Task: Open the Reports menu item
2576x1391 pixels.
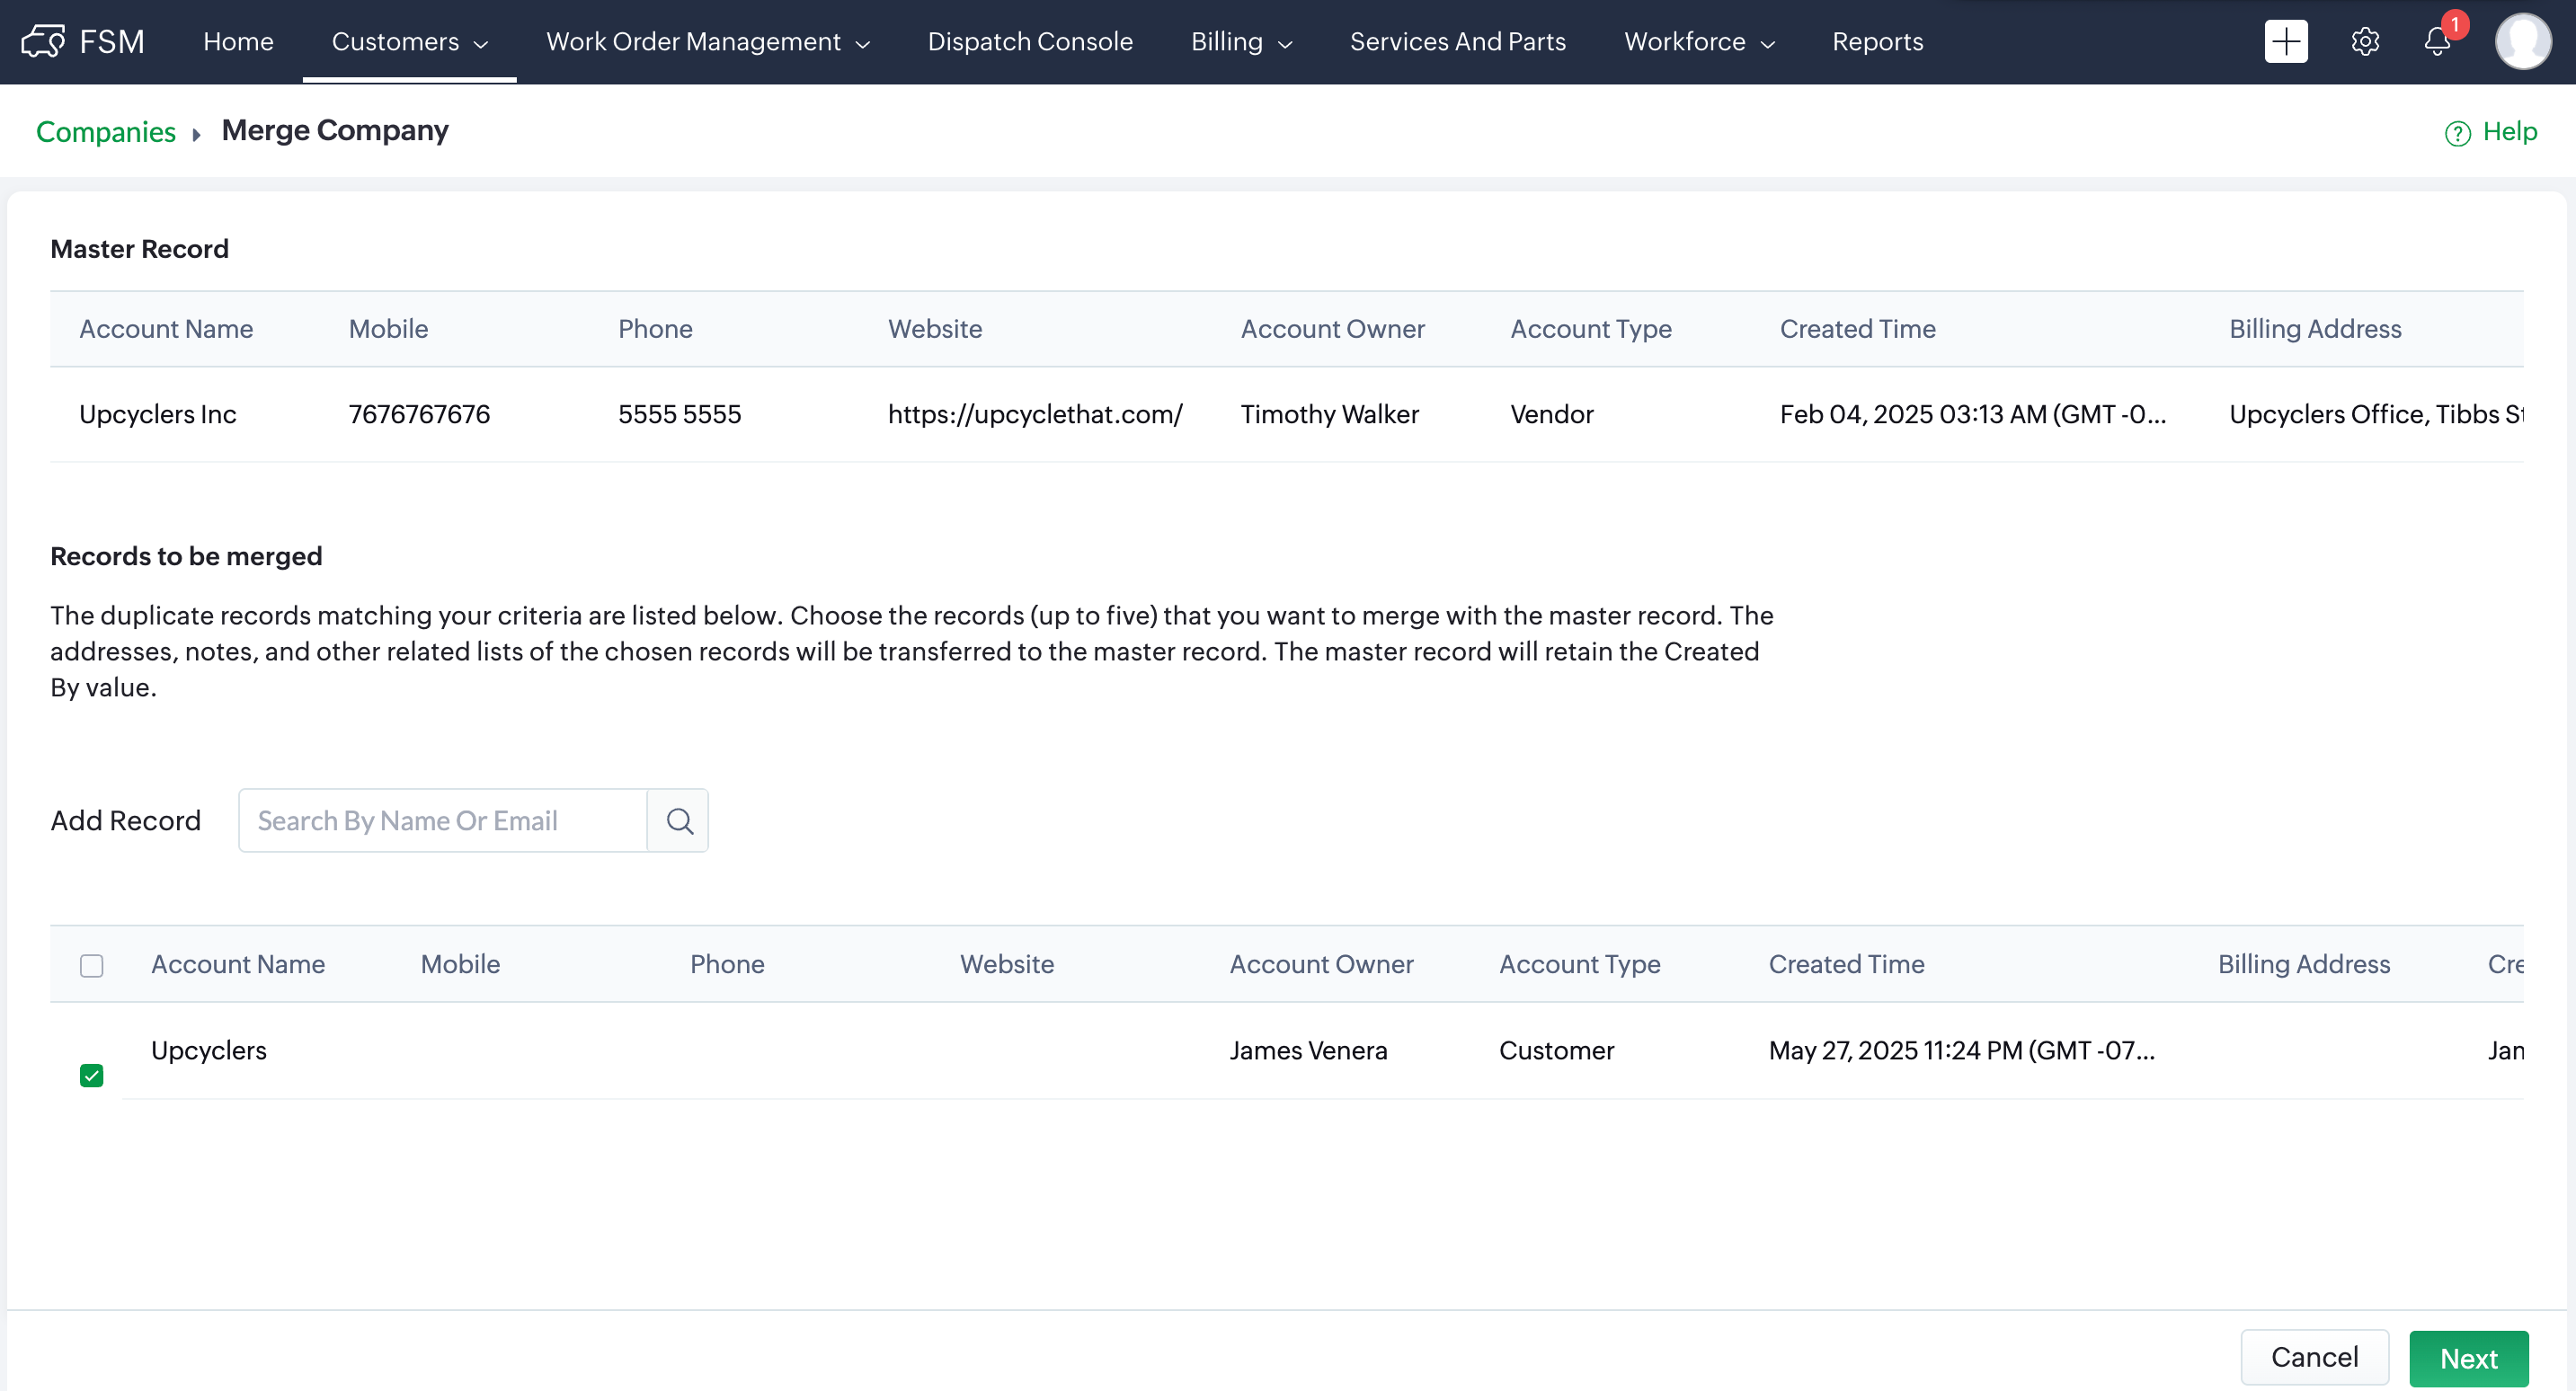Action: point(1877,41)
